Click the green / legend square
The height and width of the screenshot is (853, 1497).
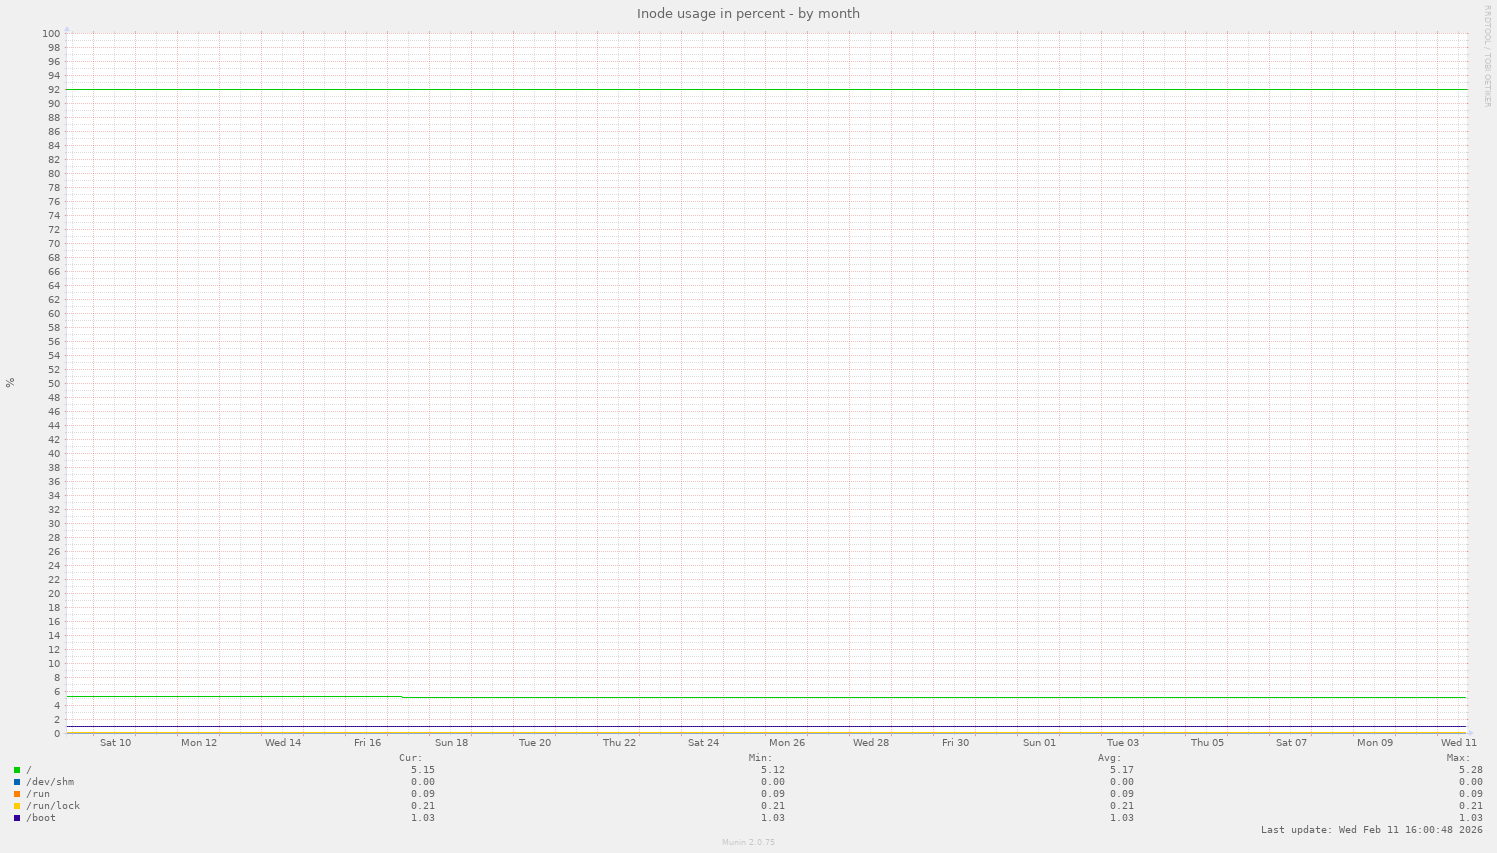point(17,769)
